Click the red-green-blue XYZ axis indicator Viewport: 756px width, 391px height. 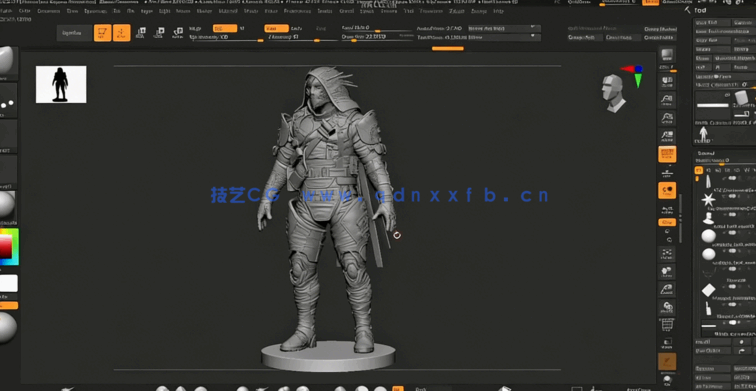coord(633,75)
